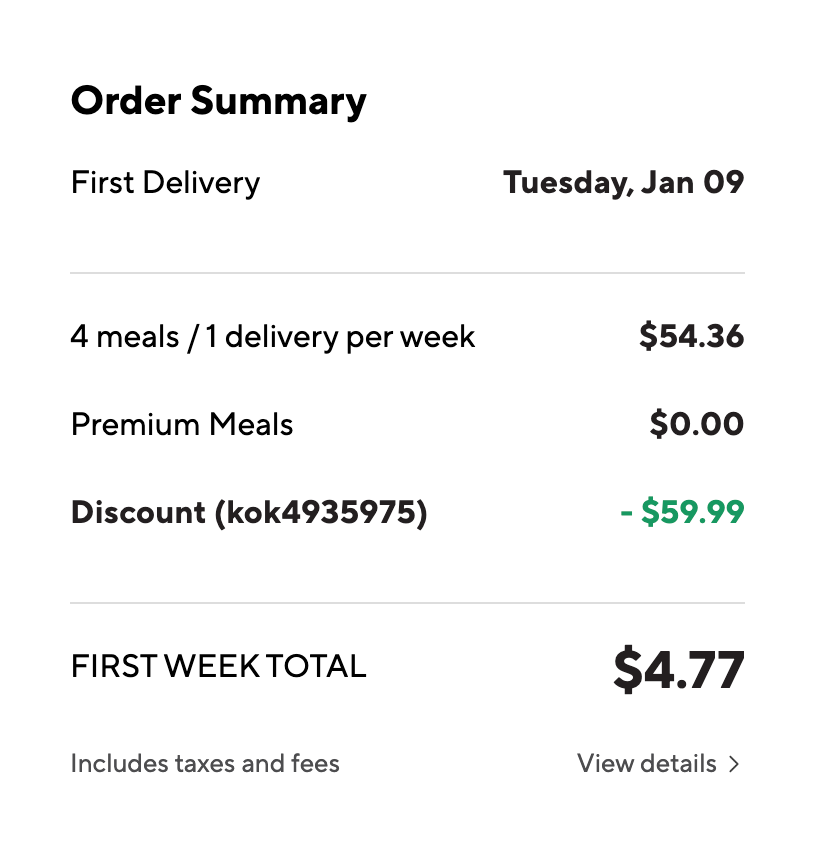820x866 pixels.
Task: Select the First Delivery label
Action: click(165, 183)
